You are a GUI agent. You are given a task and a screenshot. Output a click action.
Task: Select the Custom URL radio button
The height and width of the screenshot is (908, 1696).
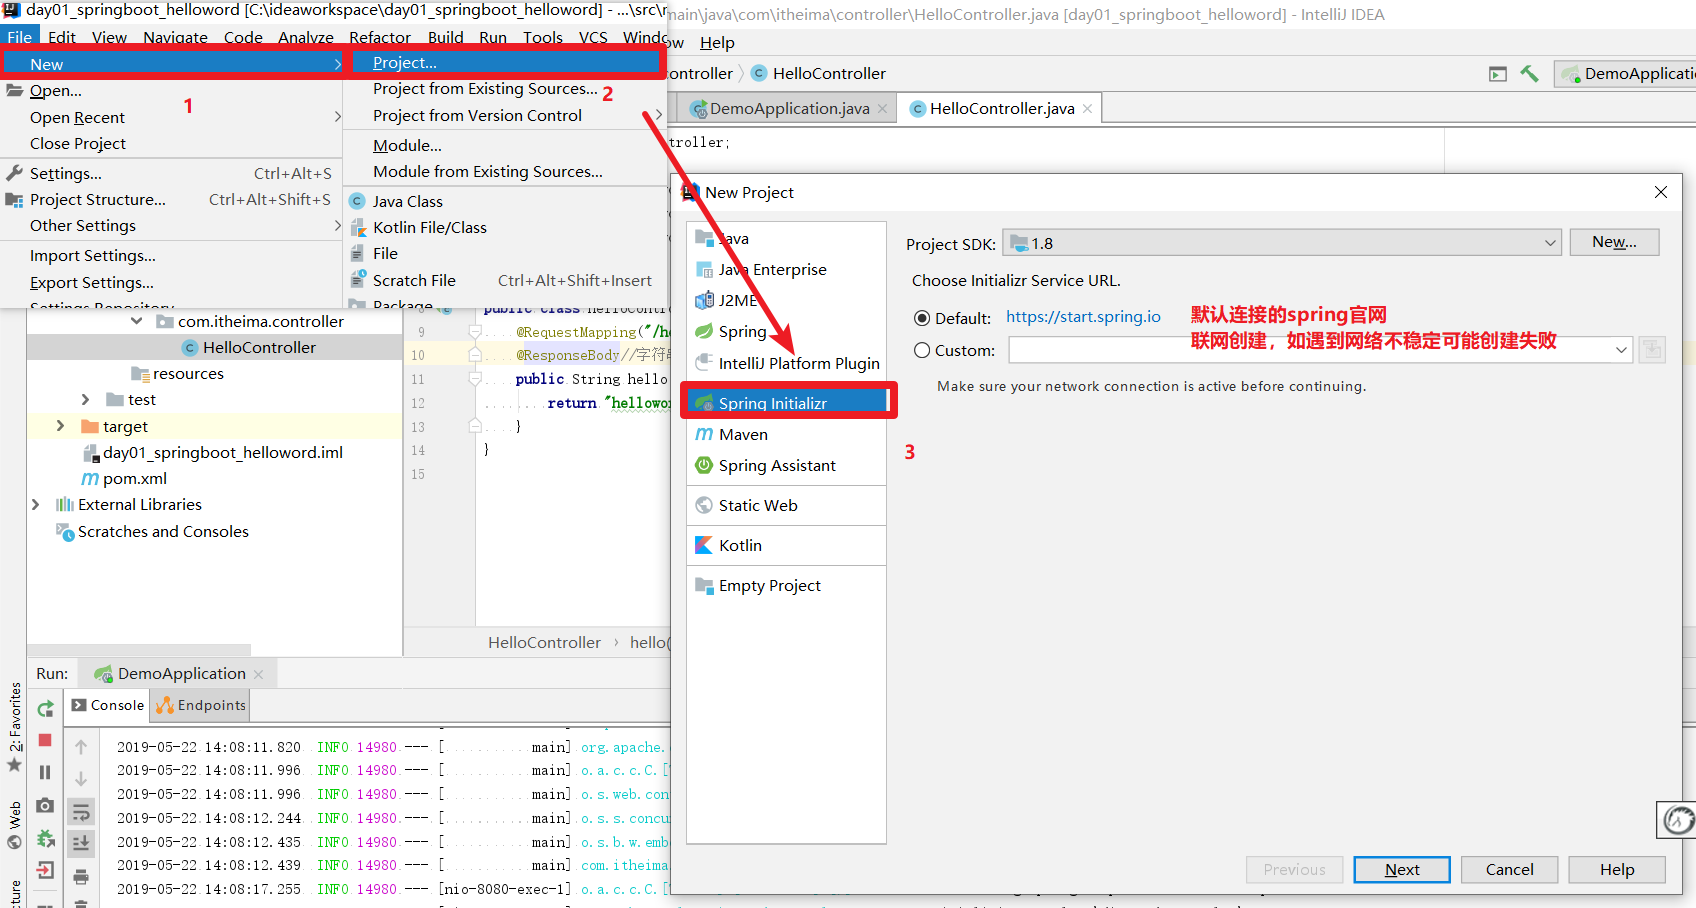pos(922,350)
